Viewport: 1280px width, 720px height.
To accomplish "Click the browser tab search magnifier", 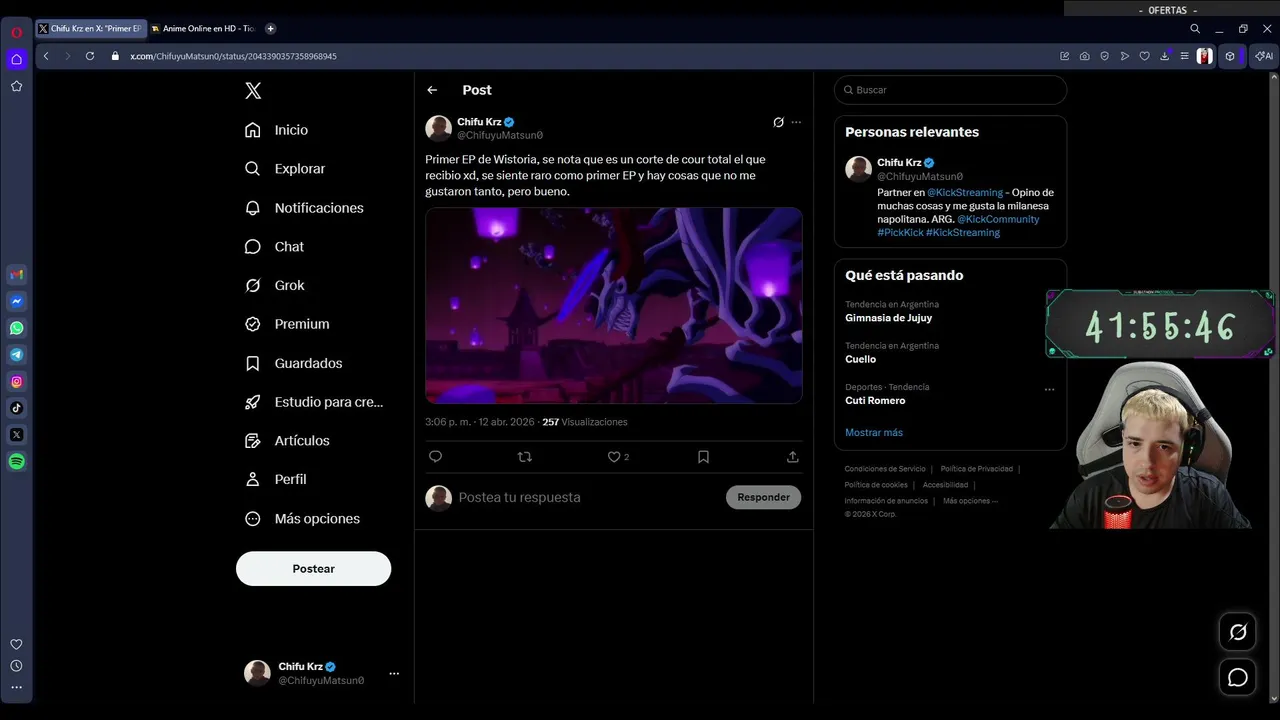I will [x=1195, y=29].
